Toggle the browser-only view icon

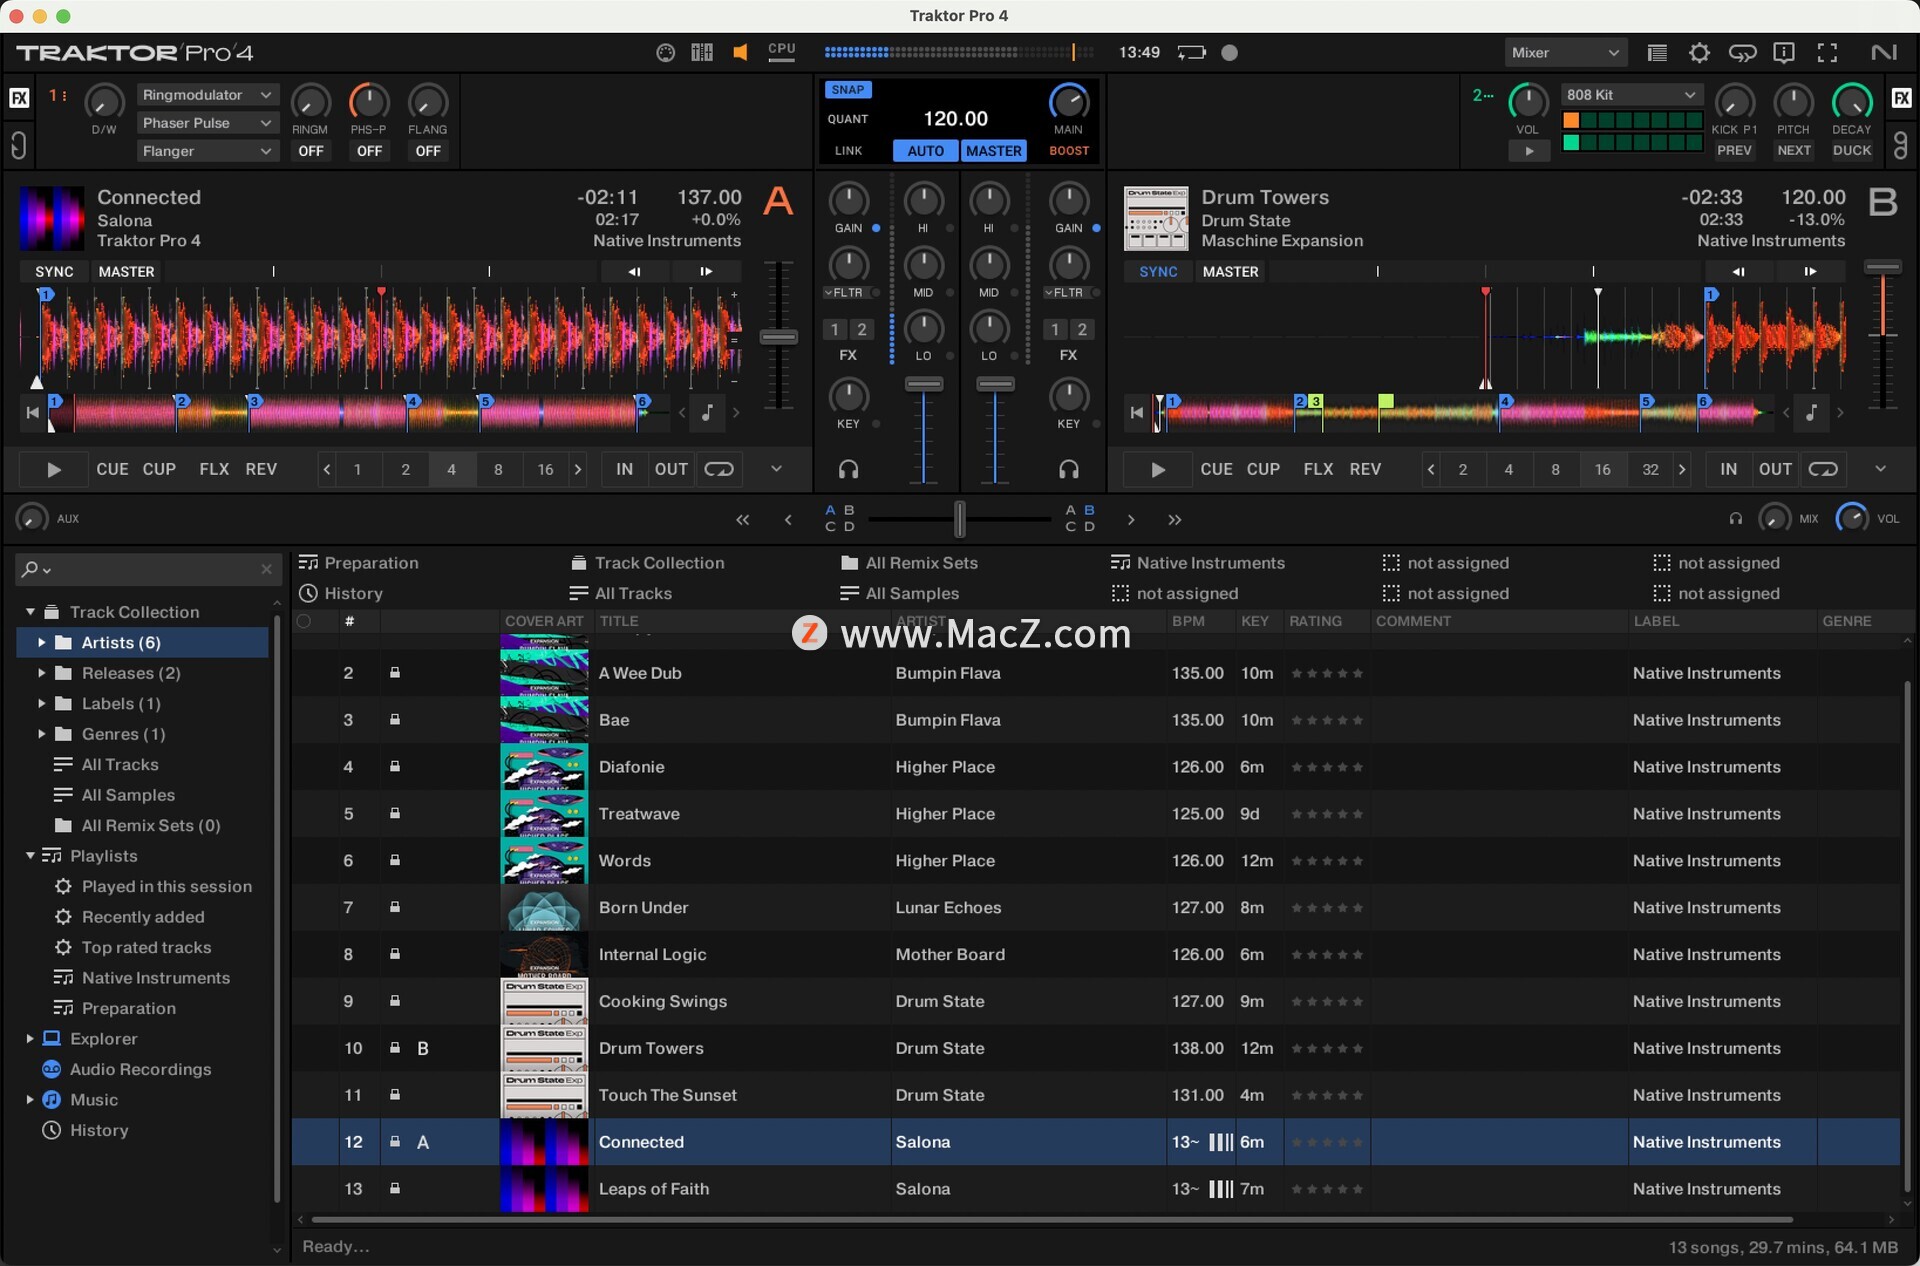(1657, 53)
